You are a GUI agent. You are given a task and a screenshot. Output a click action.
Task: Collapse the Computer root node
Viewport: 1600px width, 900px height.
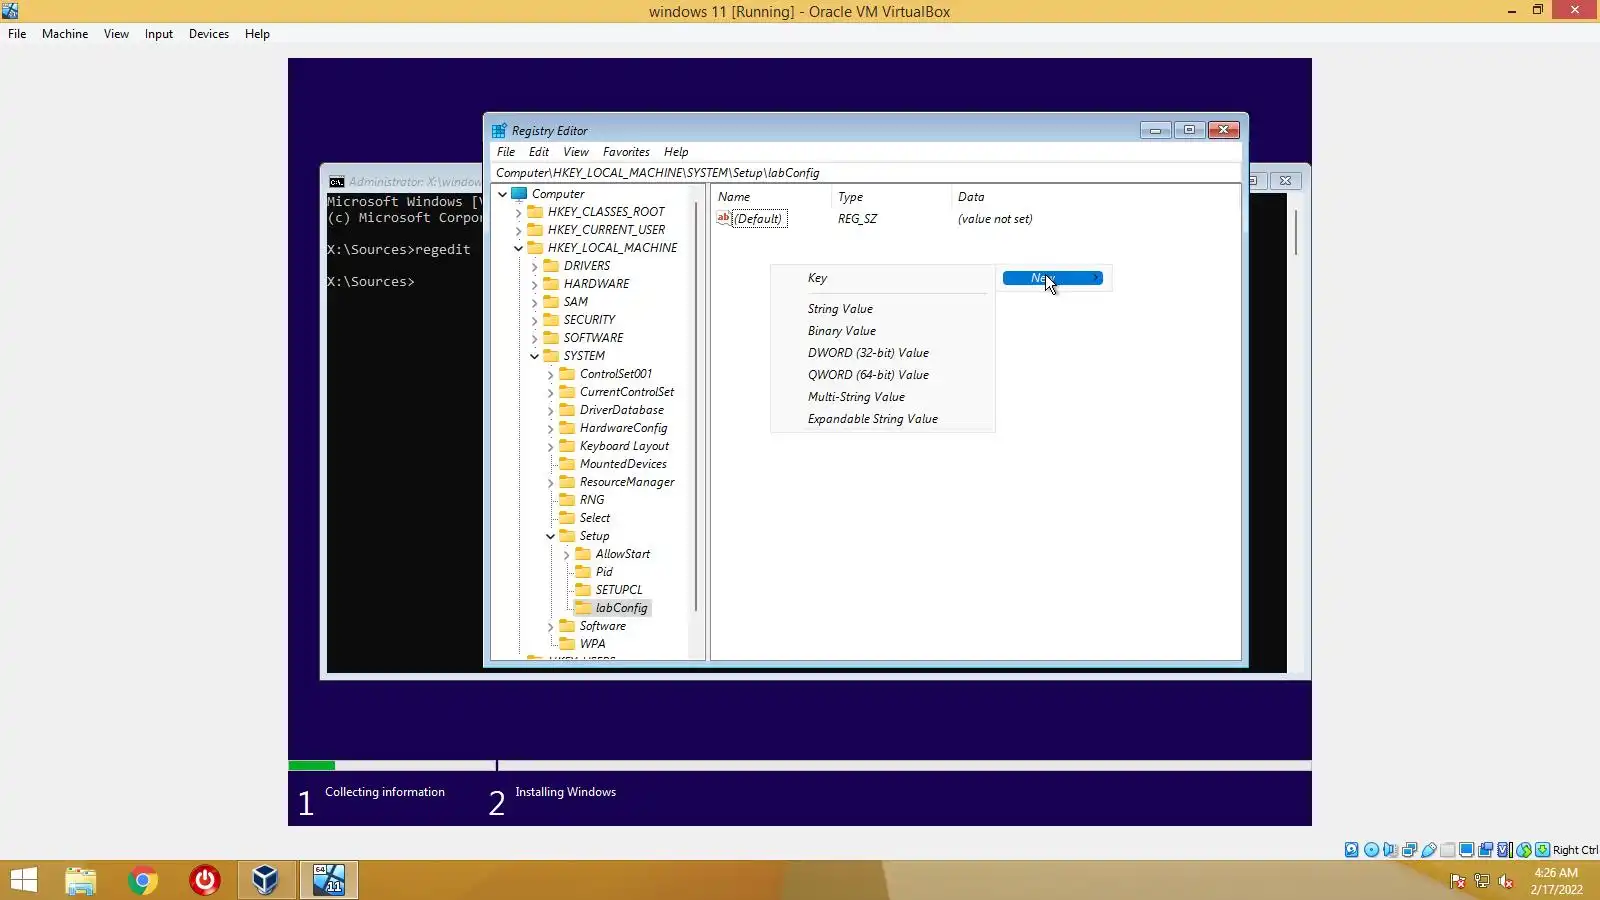click(x=503, y=194)
